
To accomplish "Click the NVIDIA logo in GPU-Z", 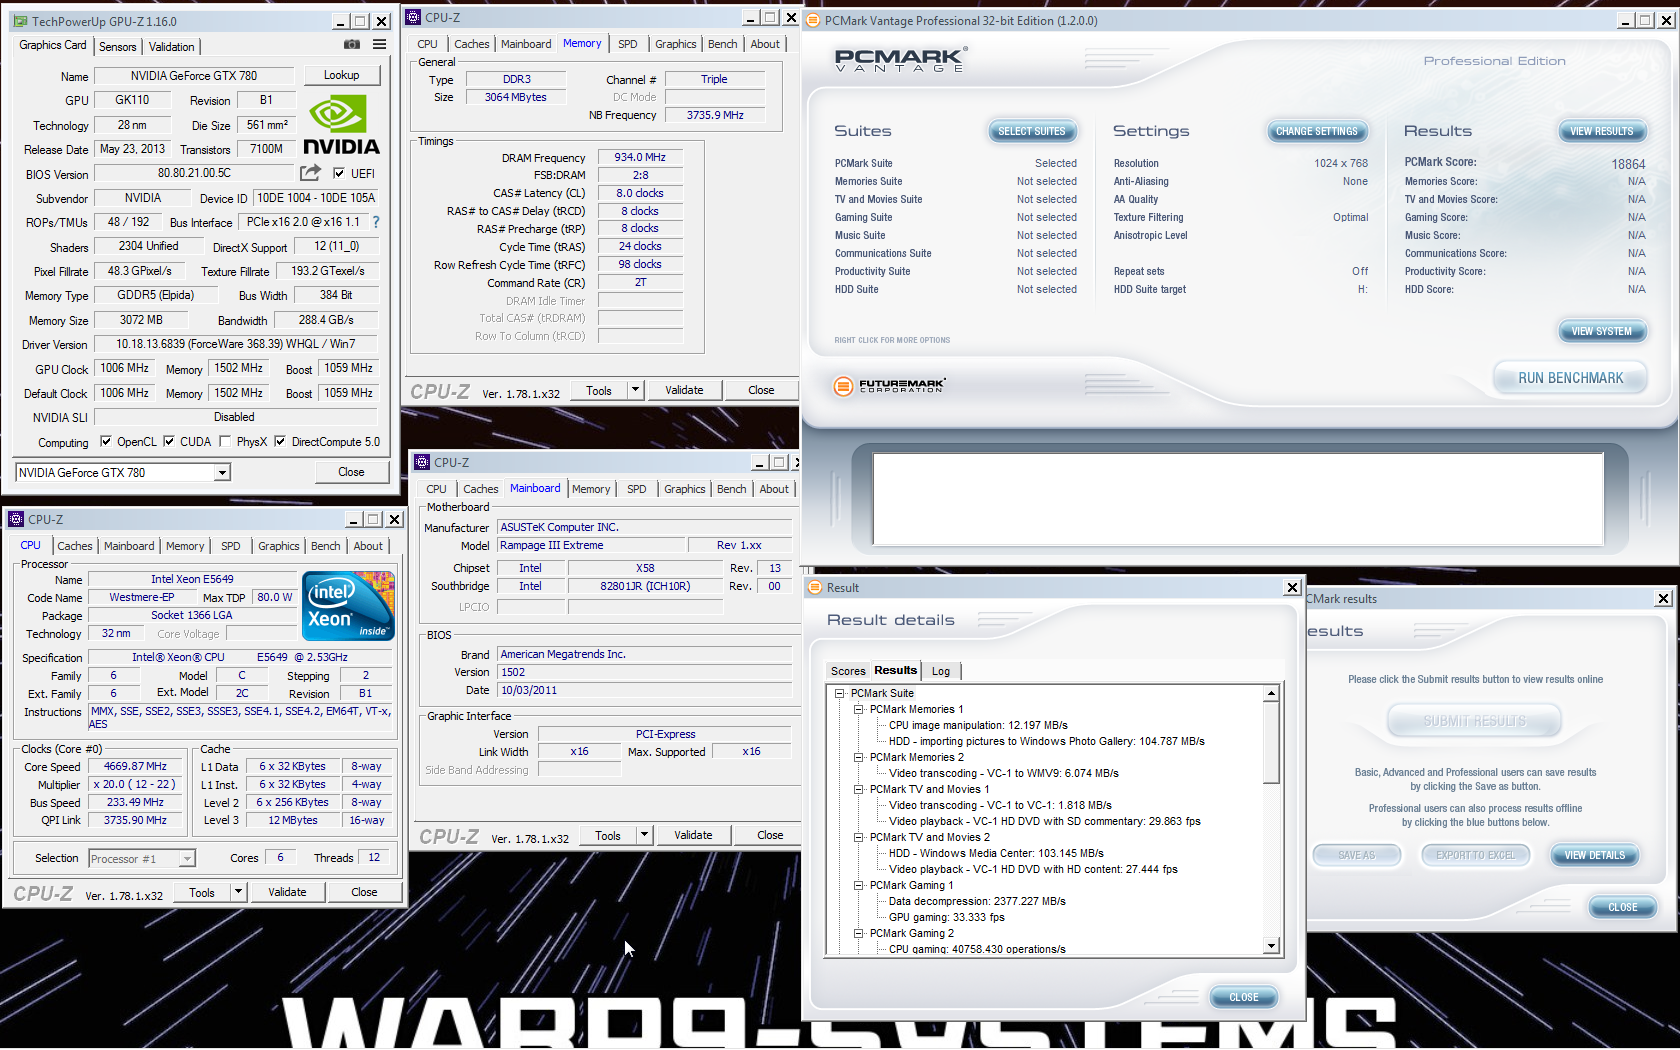I will (341, 125).
